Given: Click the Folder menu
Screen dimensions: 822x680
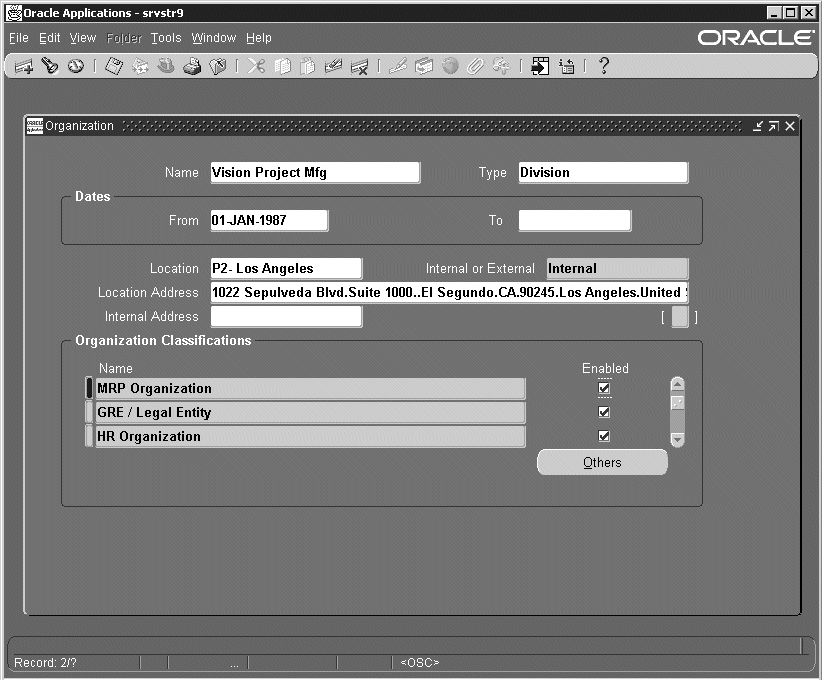Looking at the screenshot, I should [124, 38].
